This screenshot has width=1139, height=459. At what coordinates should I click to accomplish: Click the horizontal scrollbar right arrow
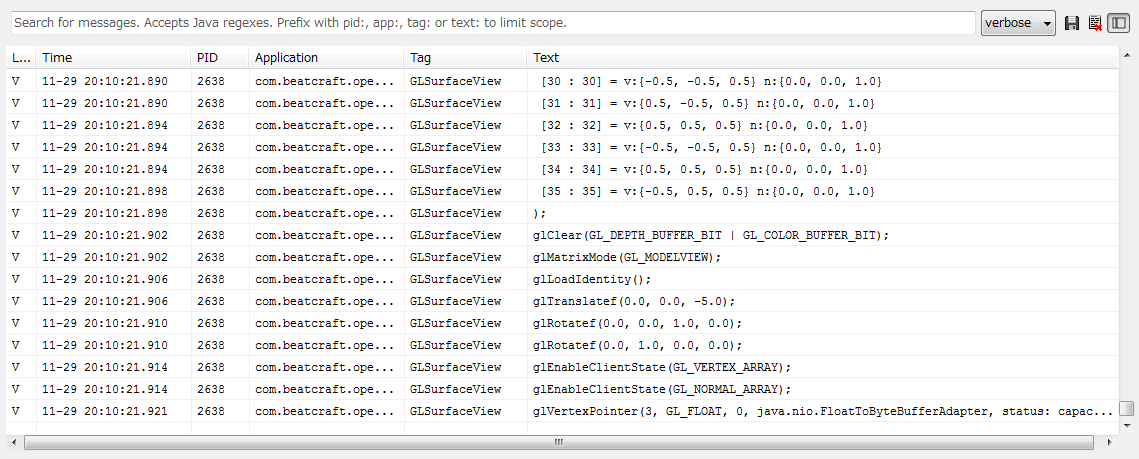coord(1110,441)
